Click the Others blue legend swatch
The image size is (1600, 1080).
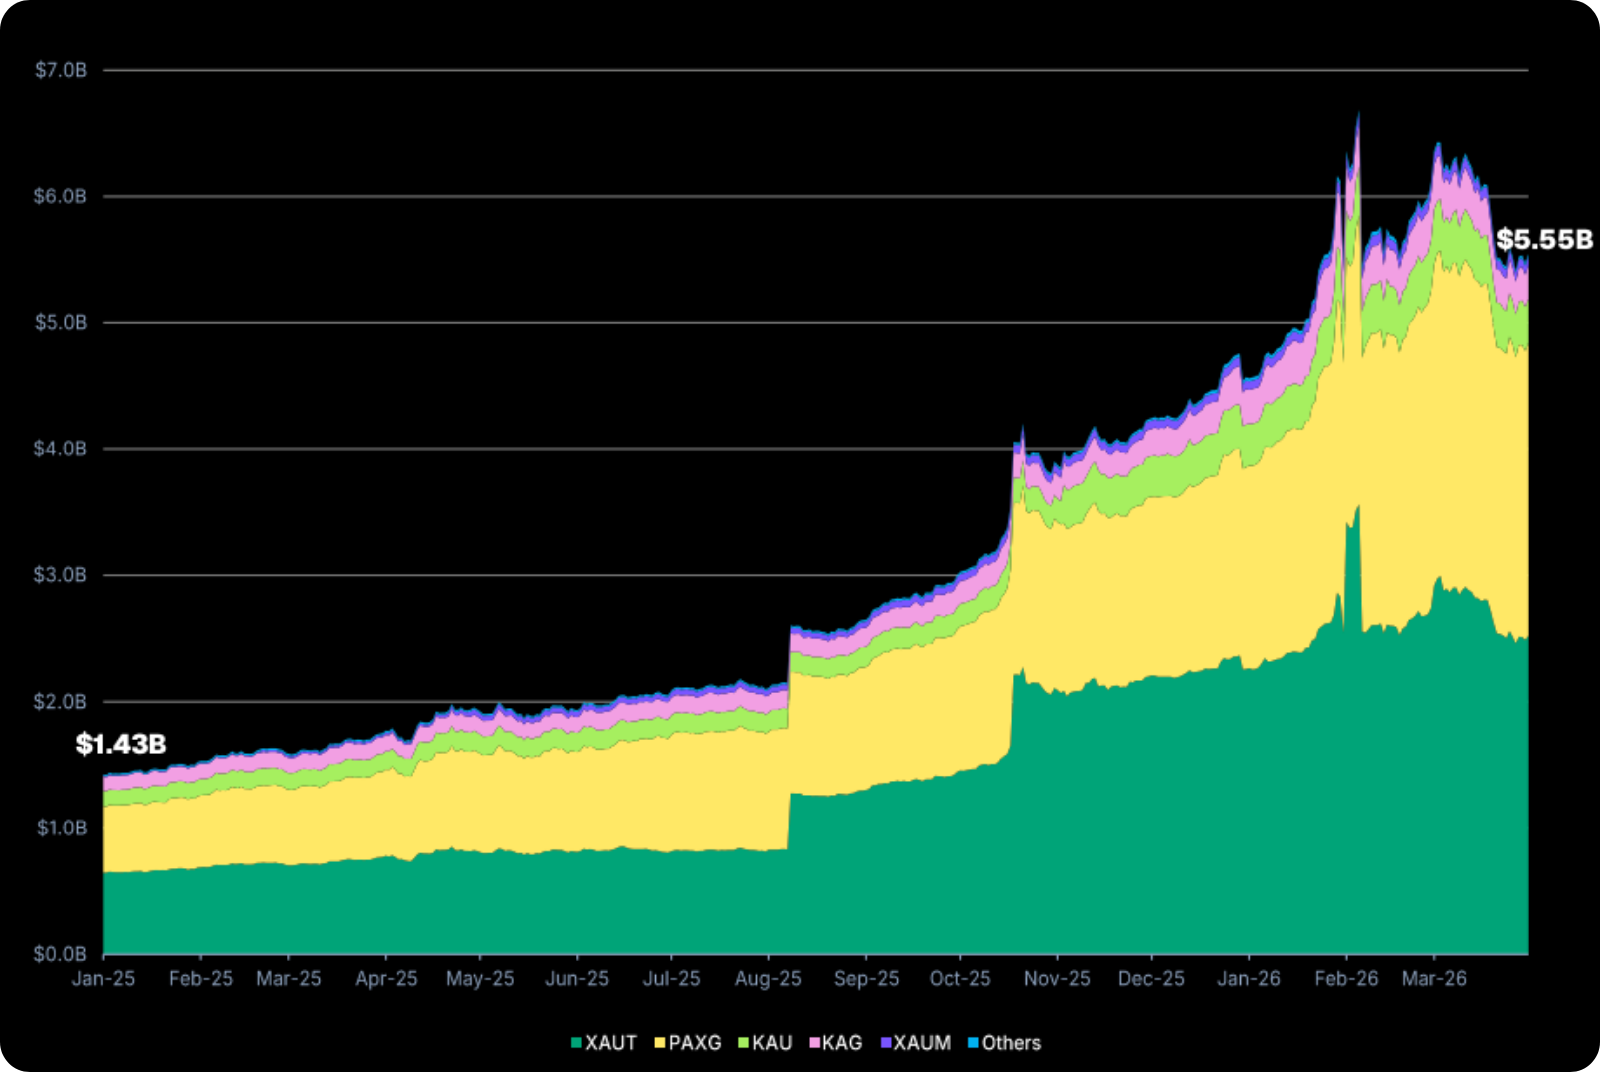[x=973, y=1043]
